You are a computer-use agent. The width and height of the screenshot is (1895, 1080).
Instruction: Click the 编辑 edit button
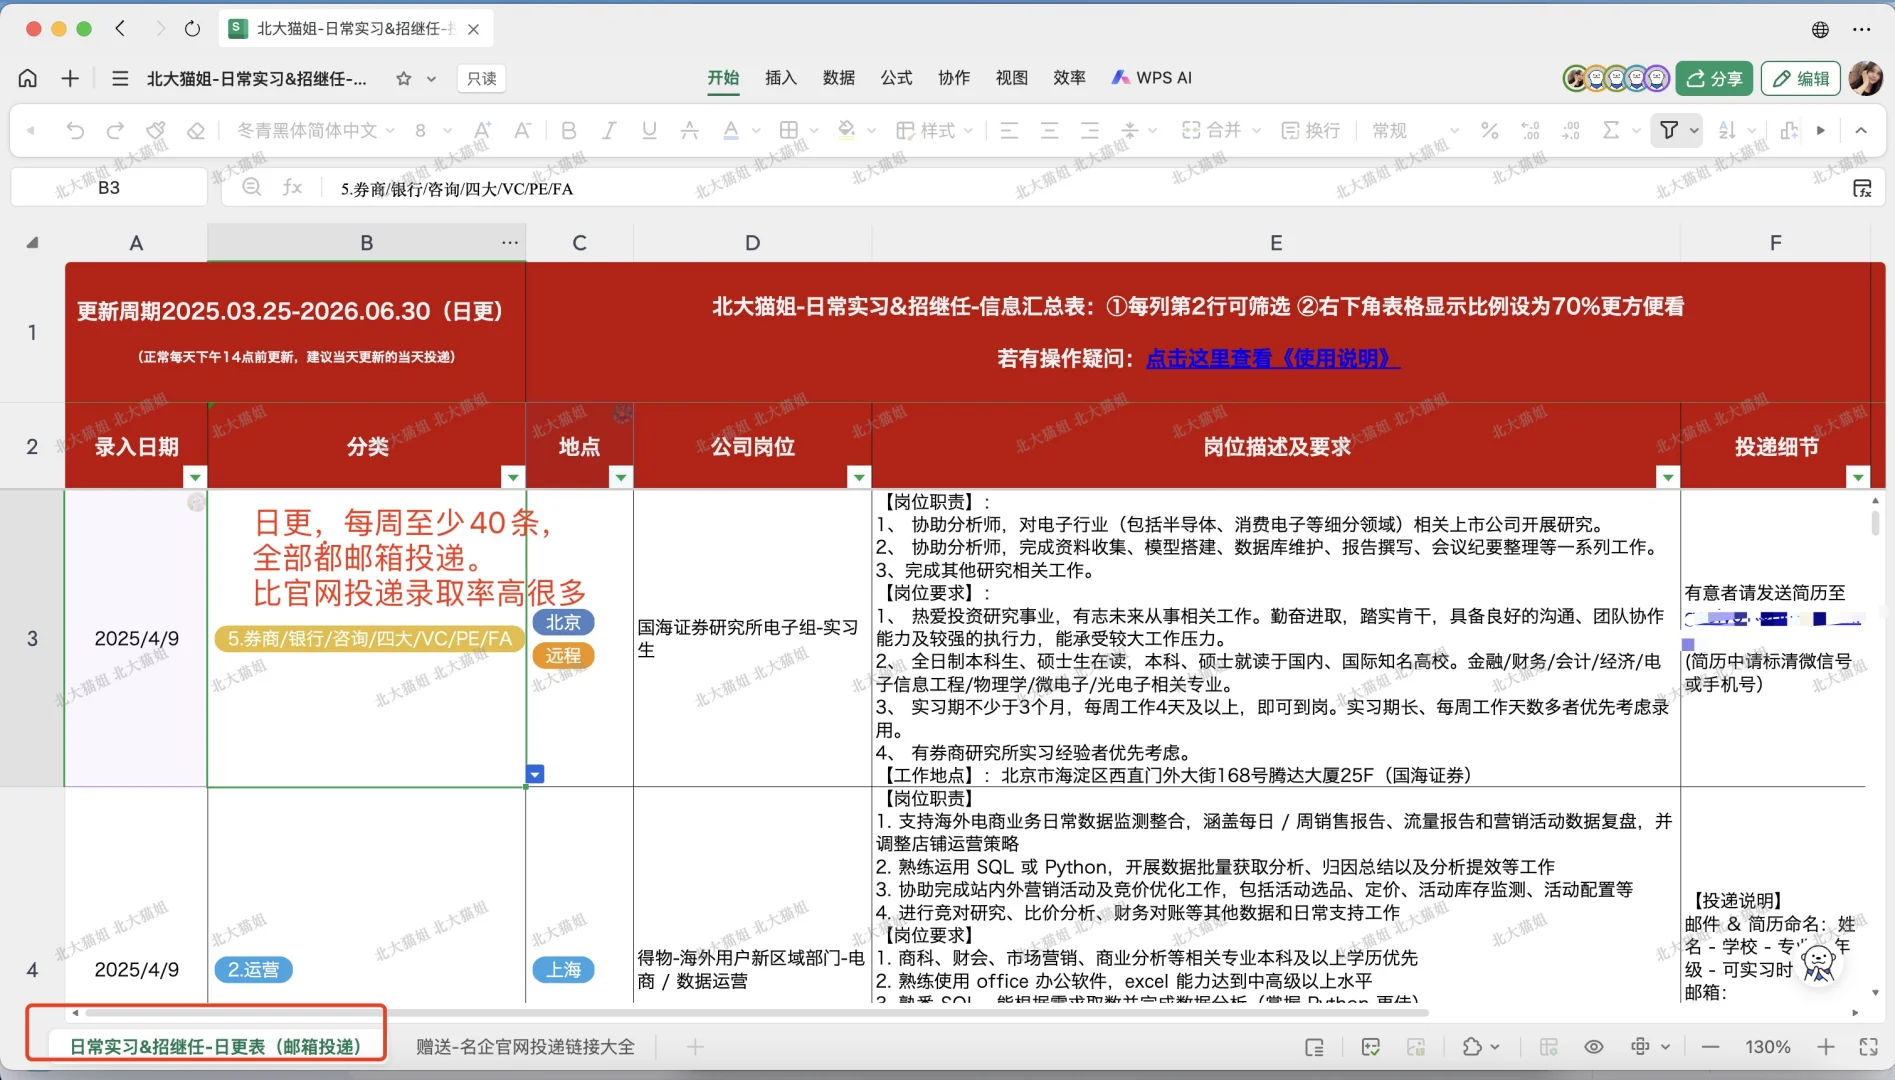[1800, 78]
